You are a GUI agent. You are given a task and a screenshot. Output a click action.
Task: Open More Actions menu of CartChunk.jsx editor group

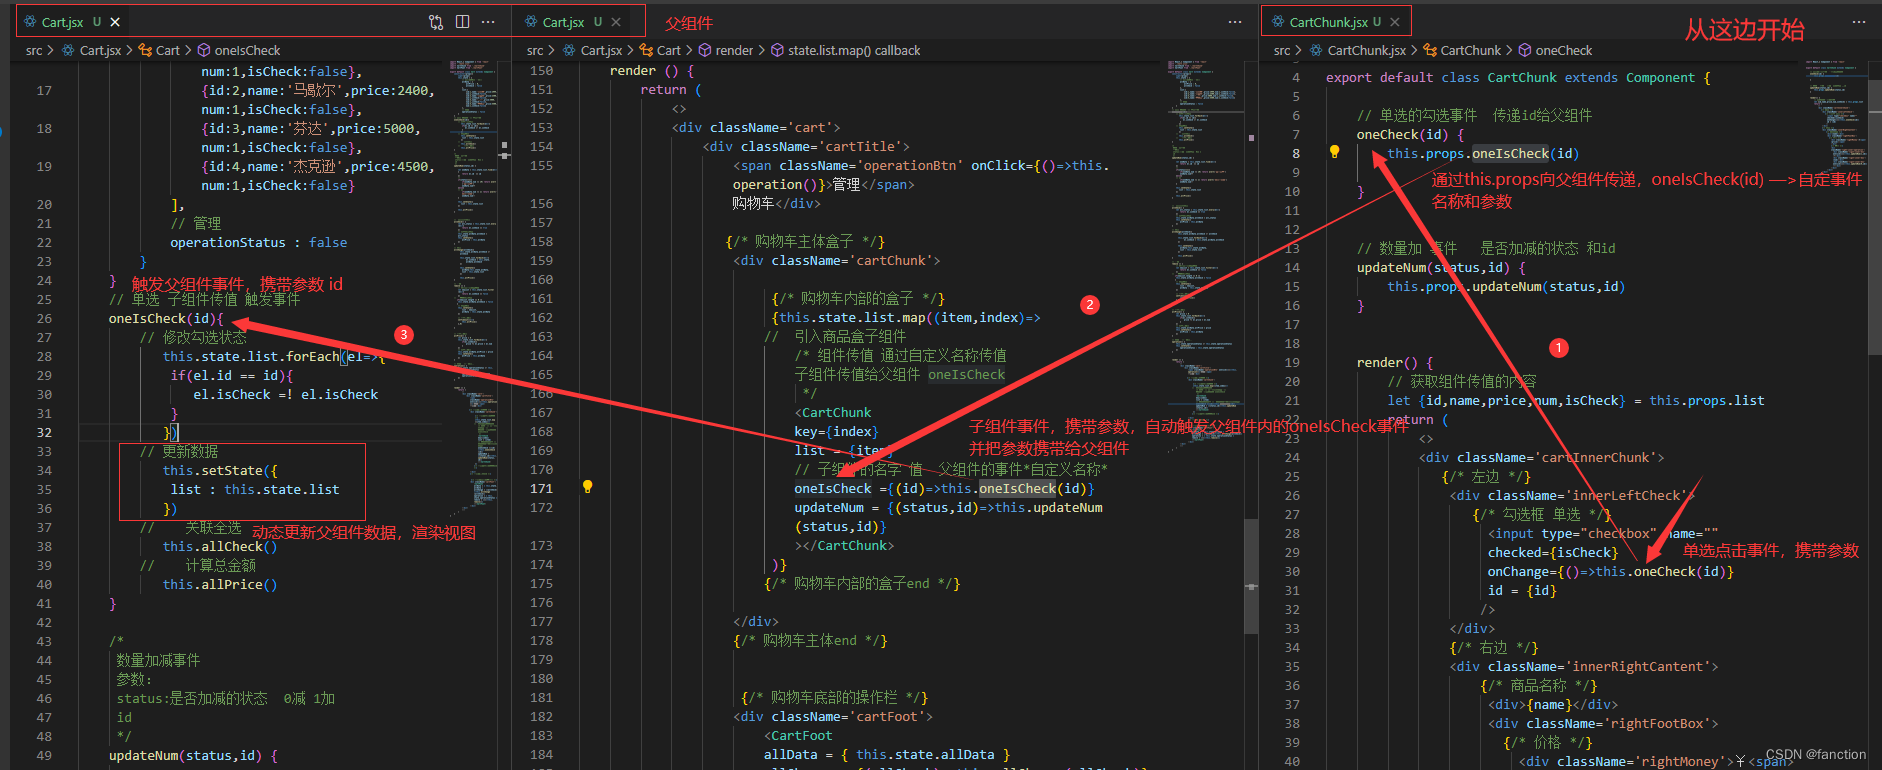pyautogui.click(x=1859, y=22)
